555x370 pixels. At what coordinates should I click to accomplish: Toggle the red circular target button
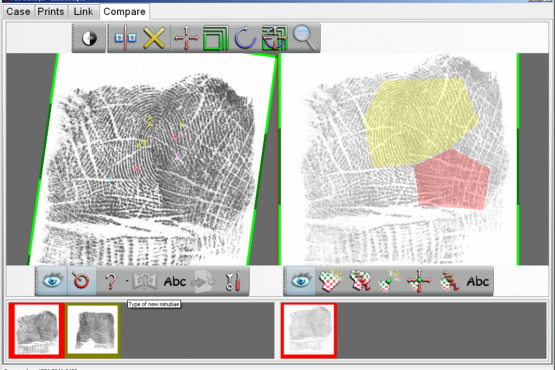tap(81, 281)
